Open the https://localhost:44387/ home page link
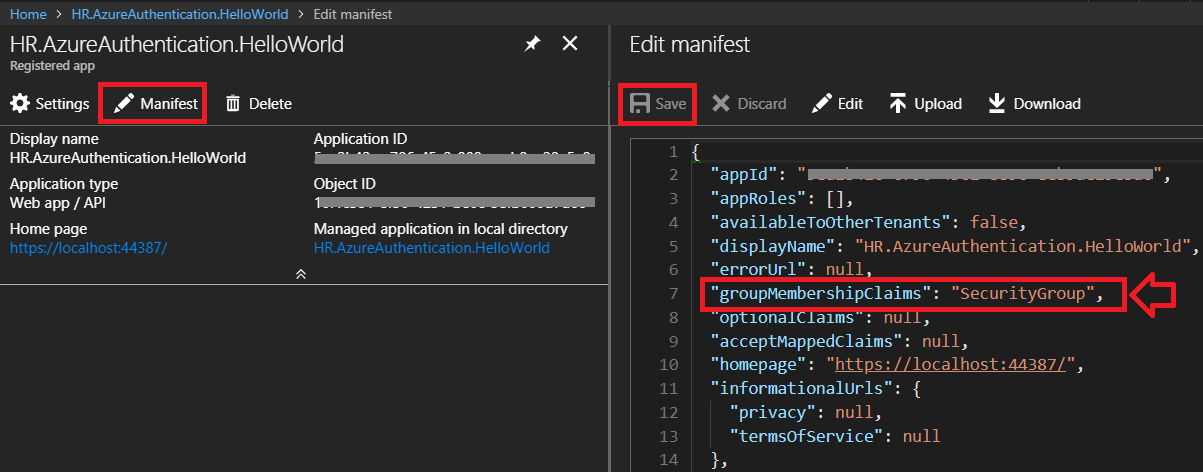The width and height of the screenshot is (1203, 472). tap(88, 248)
